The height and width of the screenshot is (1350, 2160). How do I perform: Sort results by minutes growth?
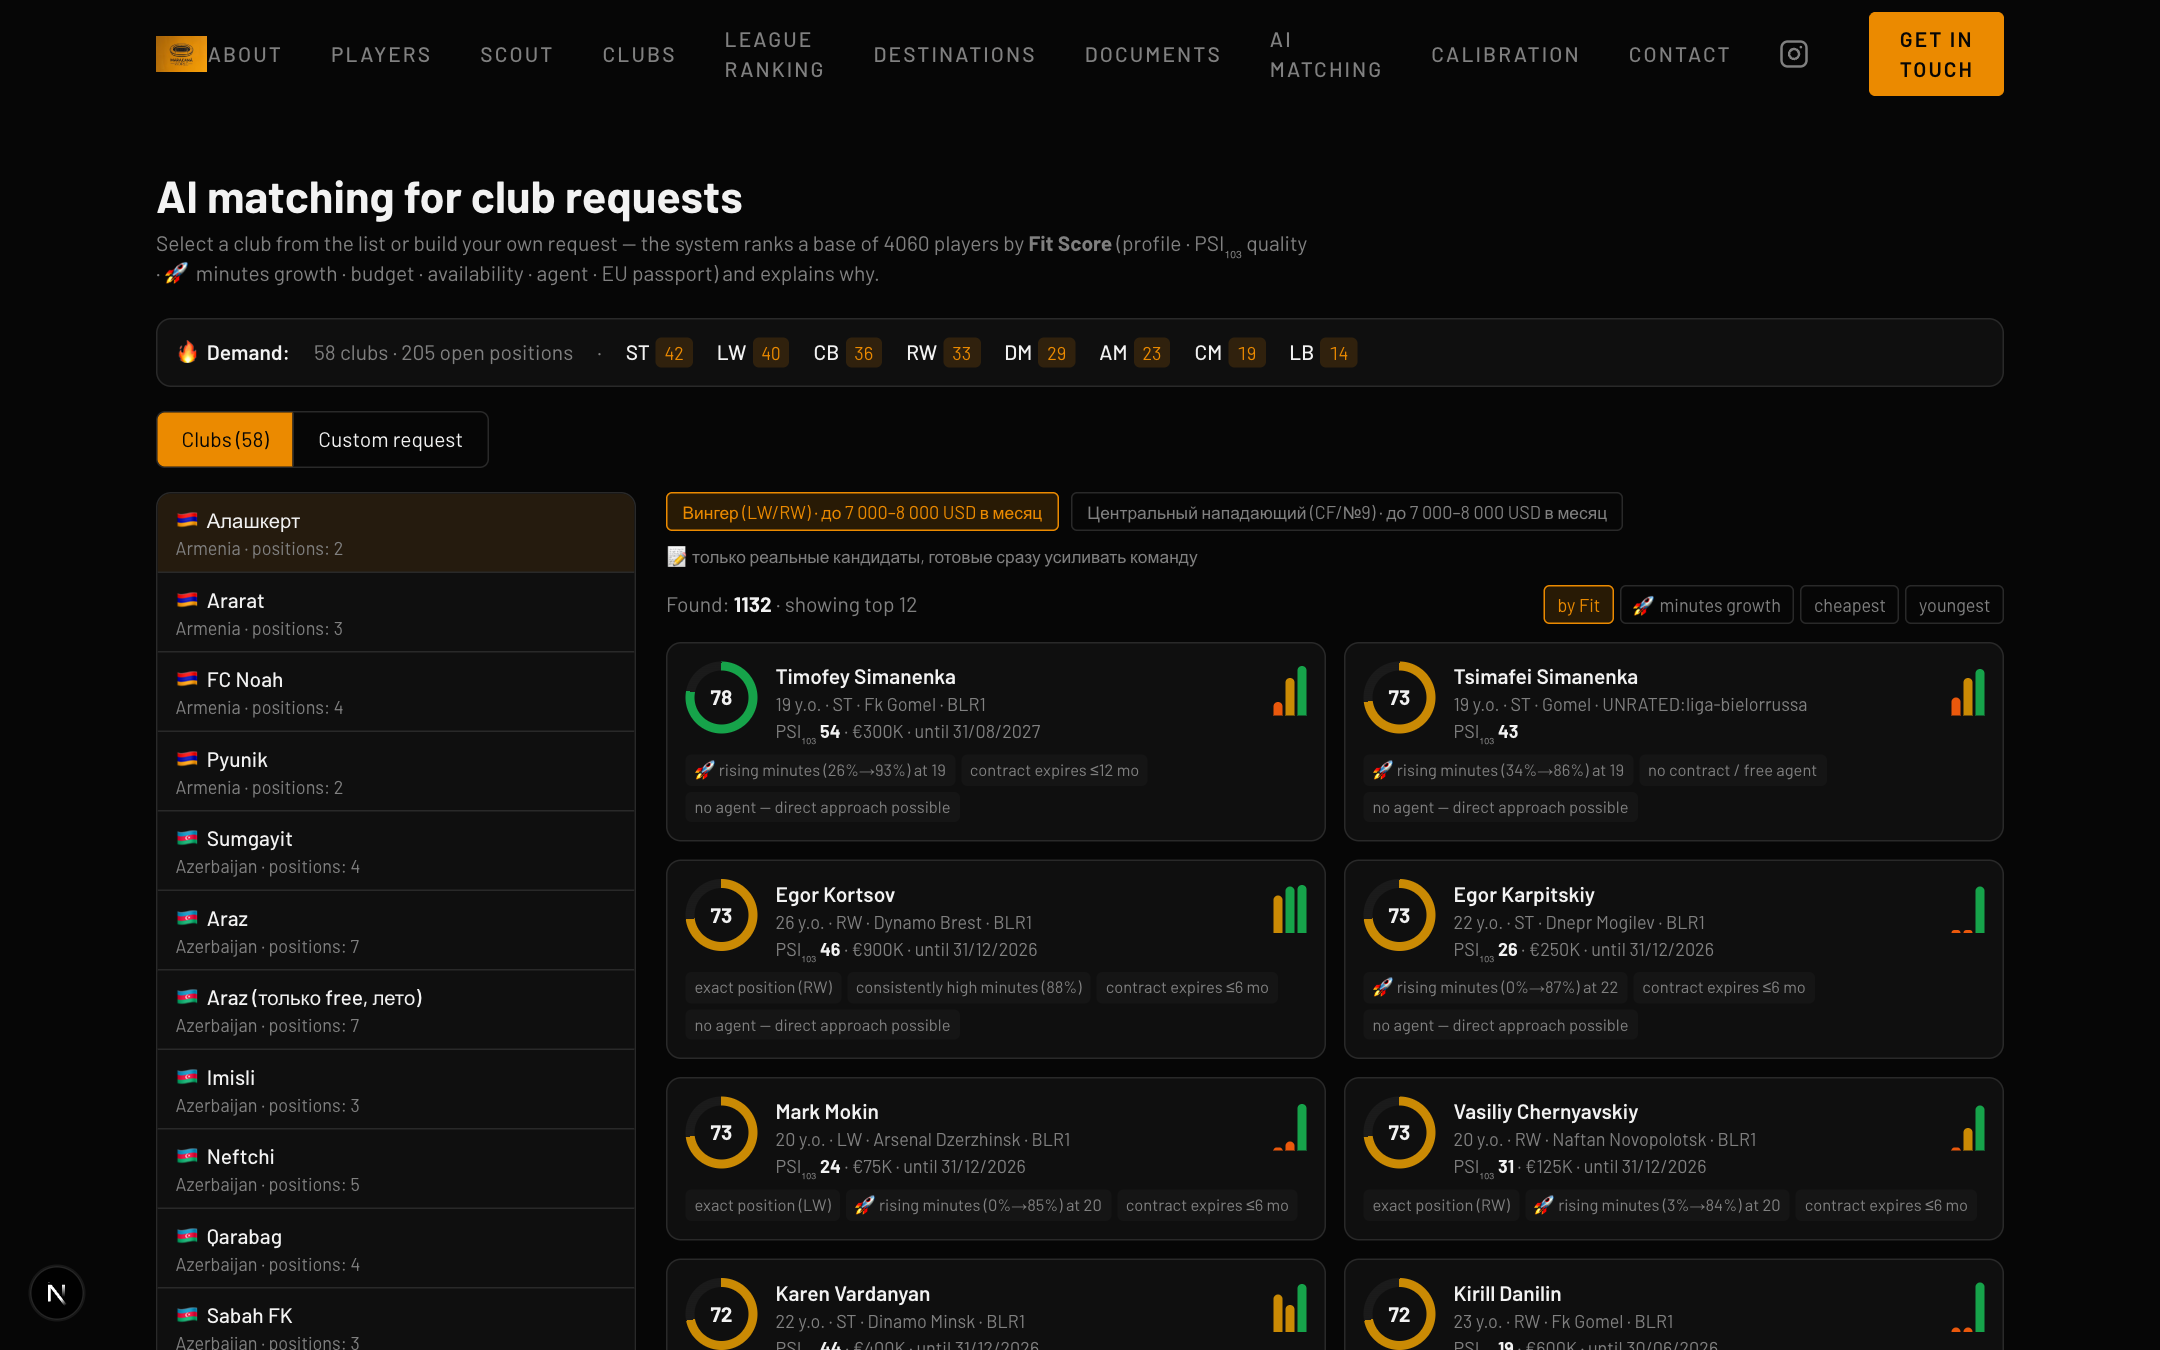[x=1707, y=605]
